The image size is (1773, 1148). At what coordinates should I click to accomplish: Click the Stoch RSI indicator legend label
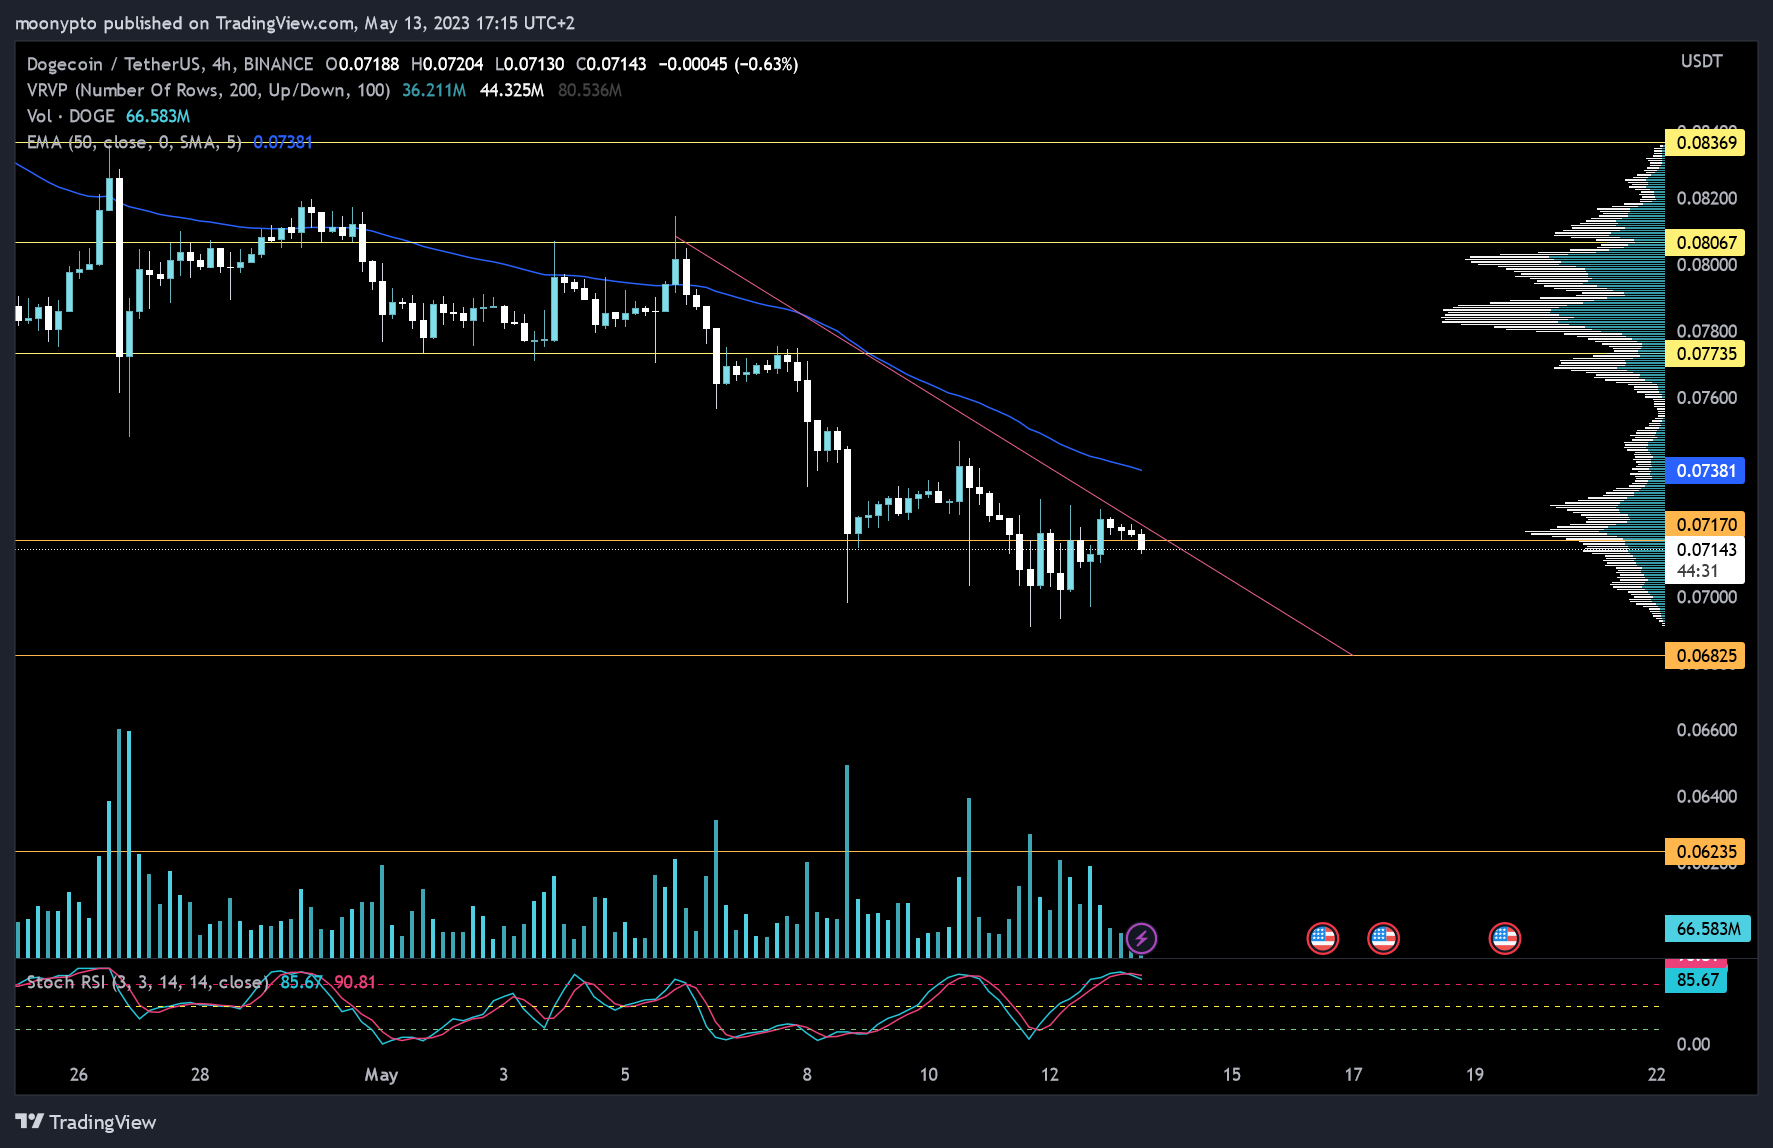point(148,982)
